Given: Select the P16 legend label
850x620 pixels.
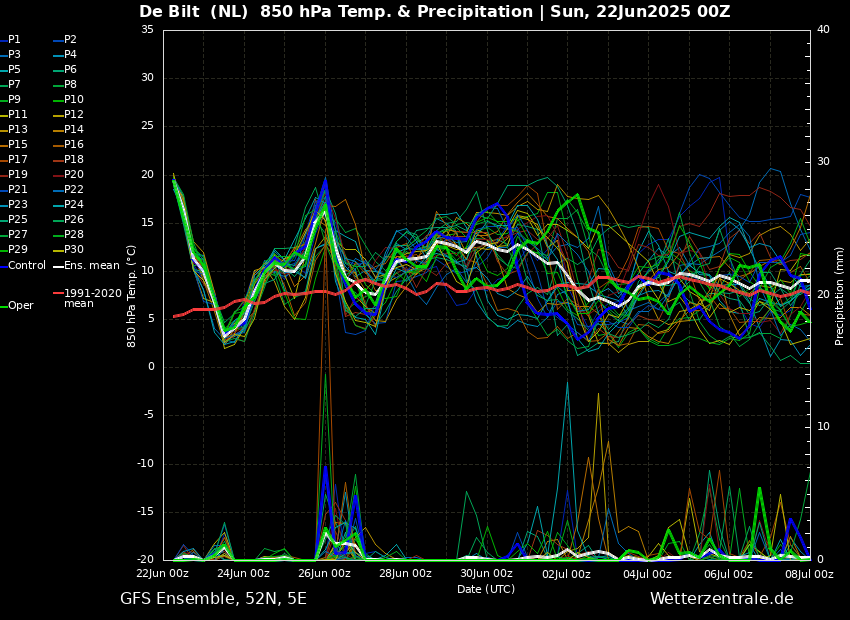Looking at the screenshot, I should tap(74, 145).
